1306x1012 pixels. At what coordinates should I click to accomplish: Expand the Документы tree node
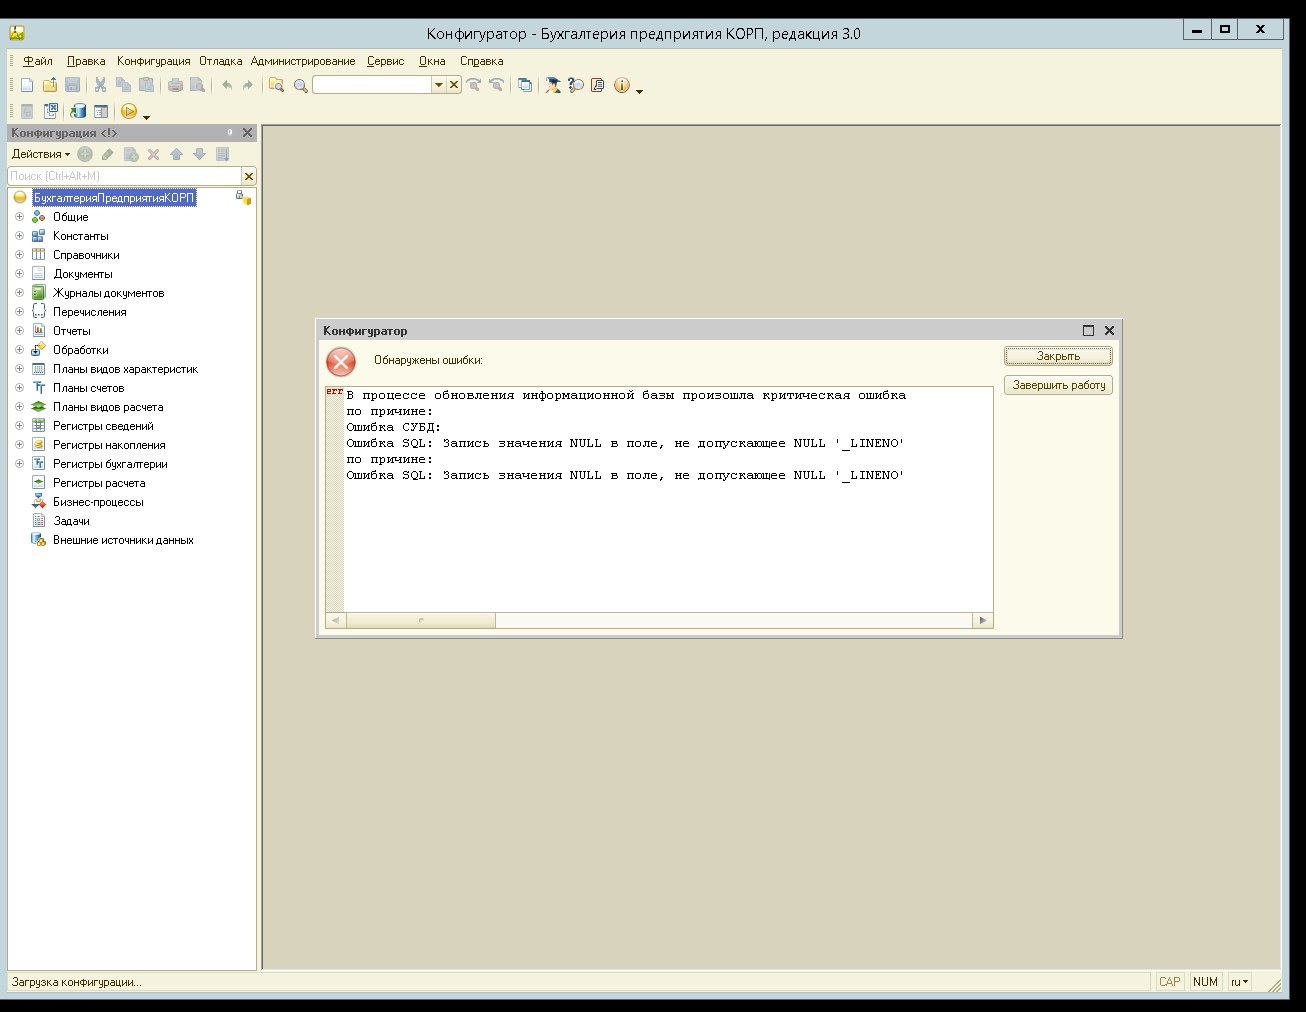coord(19,274)
